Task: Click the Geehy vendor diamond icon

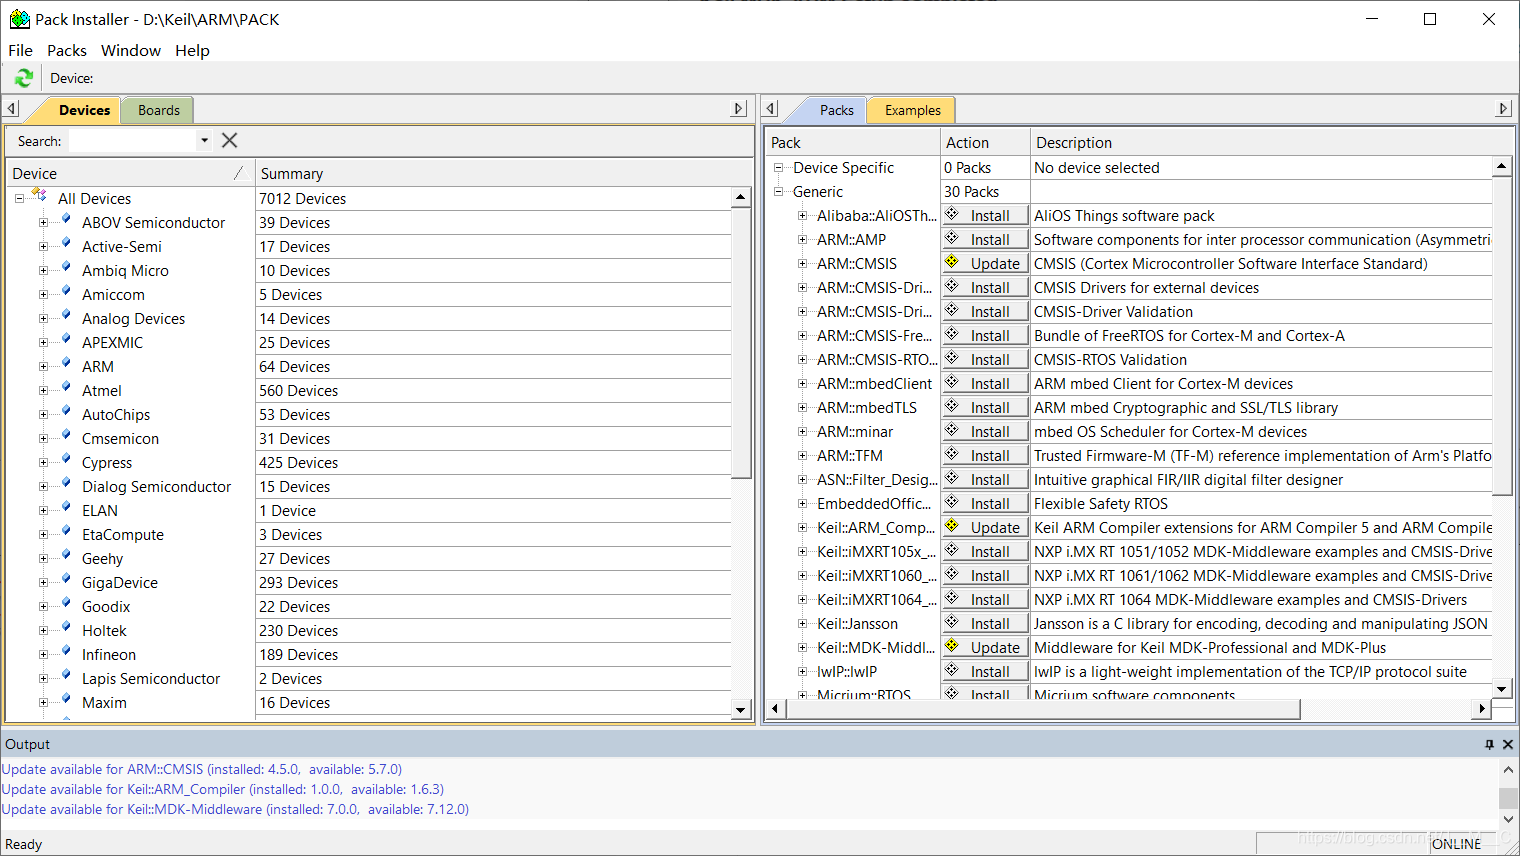Action: 66,556
